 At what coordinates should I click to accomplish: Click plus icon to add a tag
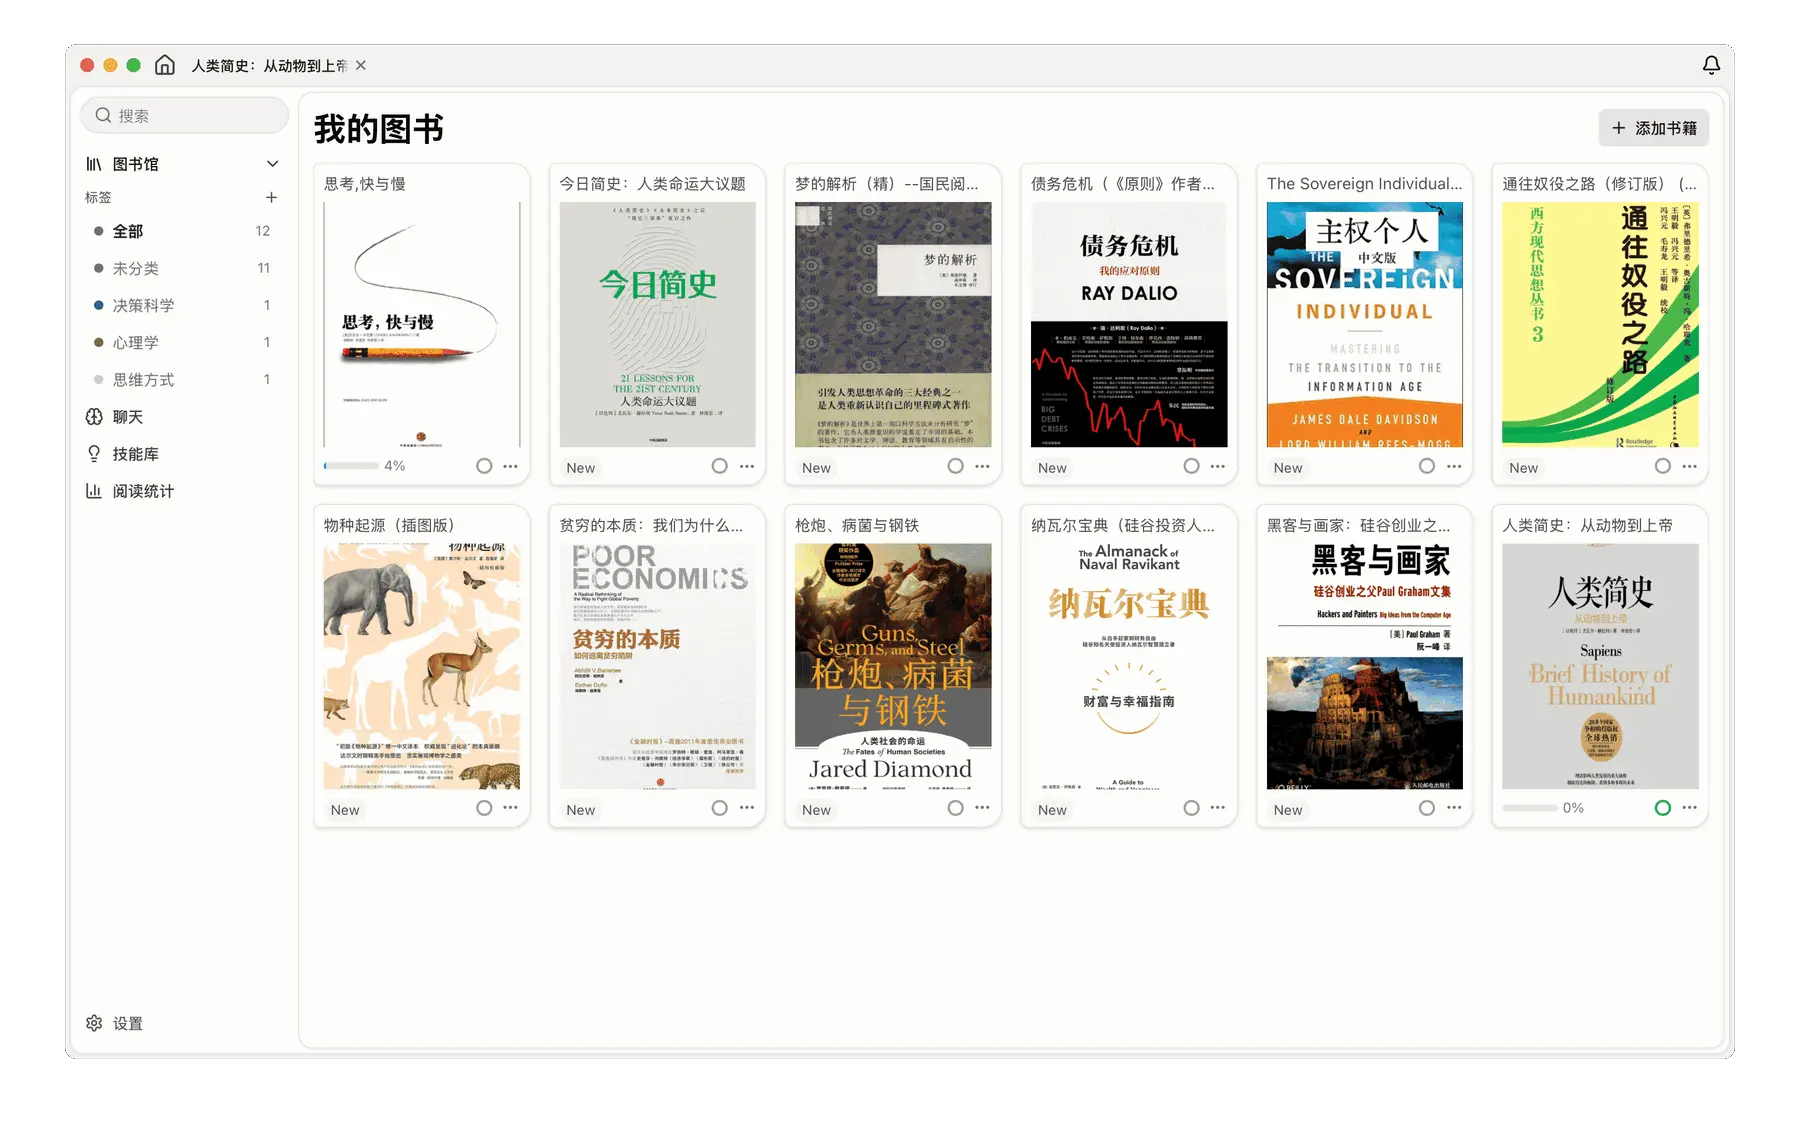point(271,198)
